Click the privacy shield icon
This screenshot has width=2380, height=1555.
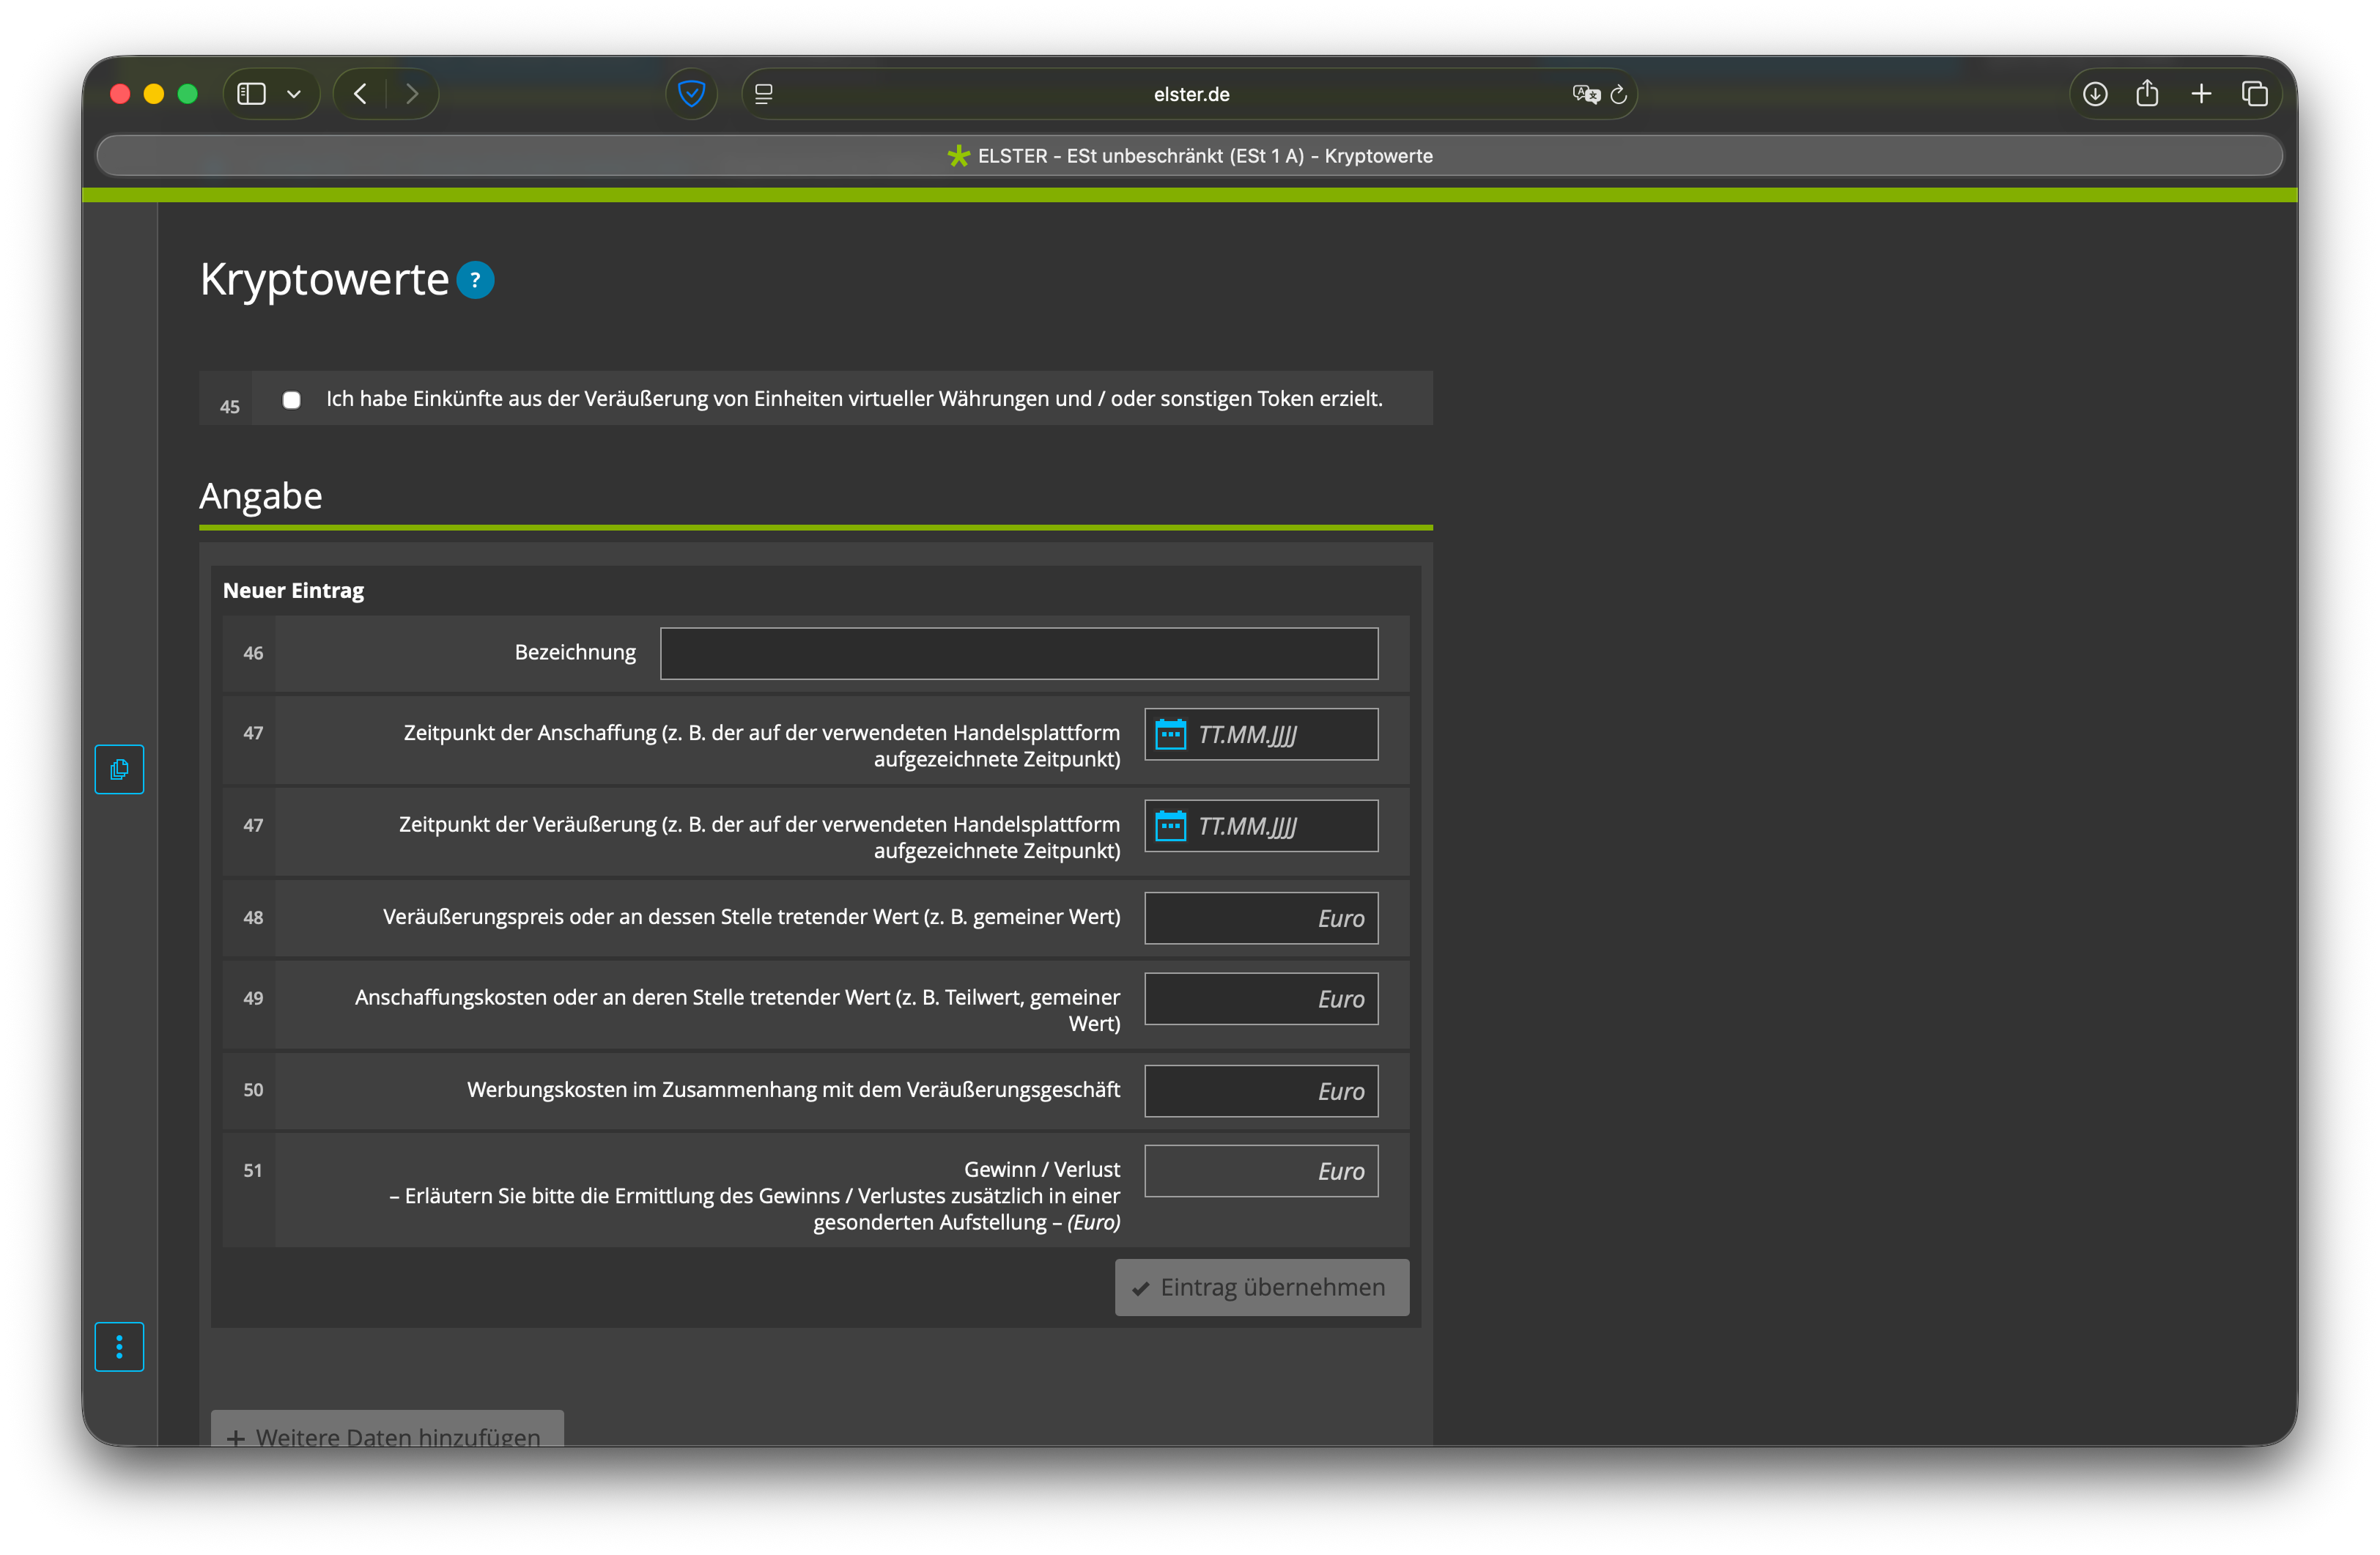coord(691,94)
